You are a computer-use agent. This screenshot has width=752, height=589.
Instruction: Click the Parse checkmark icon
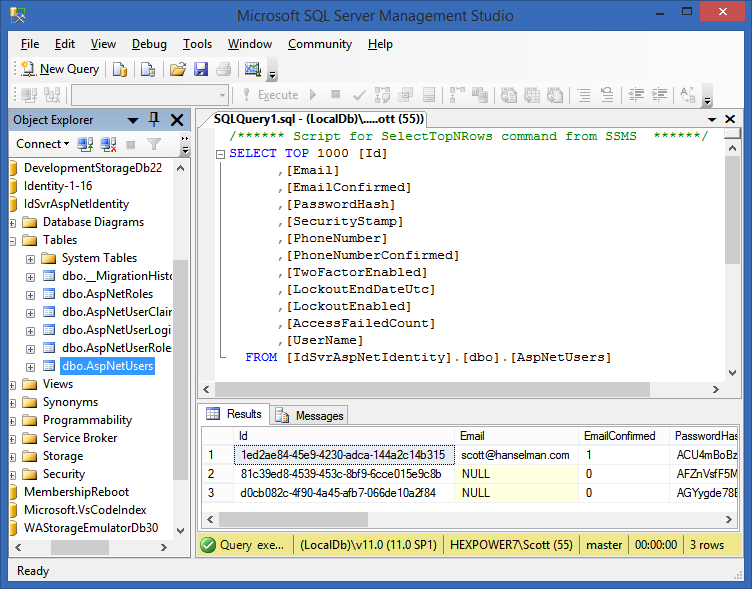(359, 95)
